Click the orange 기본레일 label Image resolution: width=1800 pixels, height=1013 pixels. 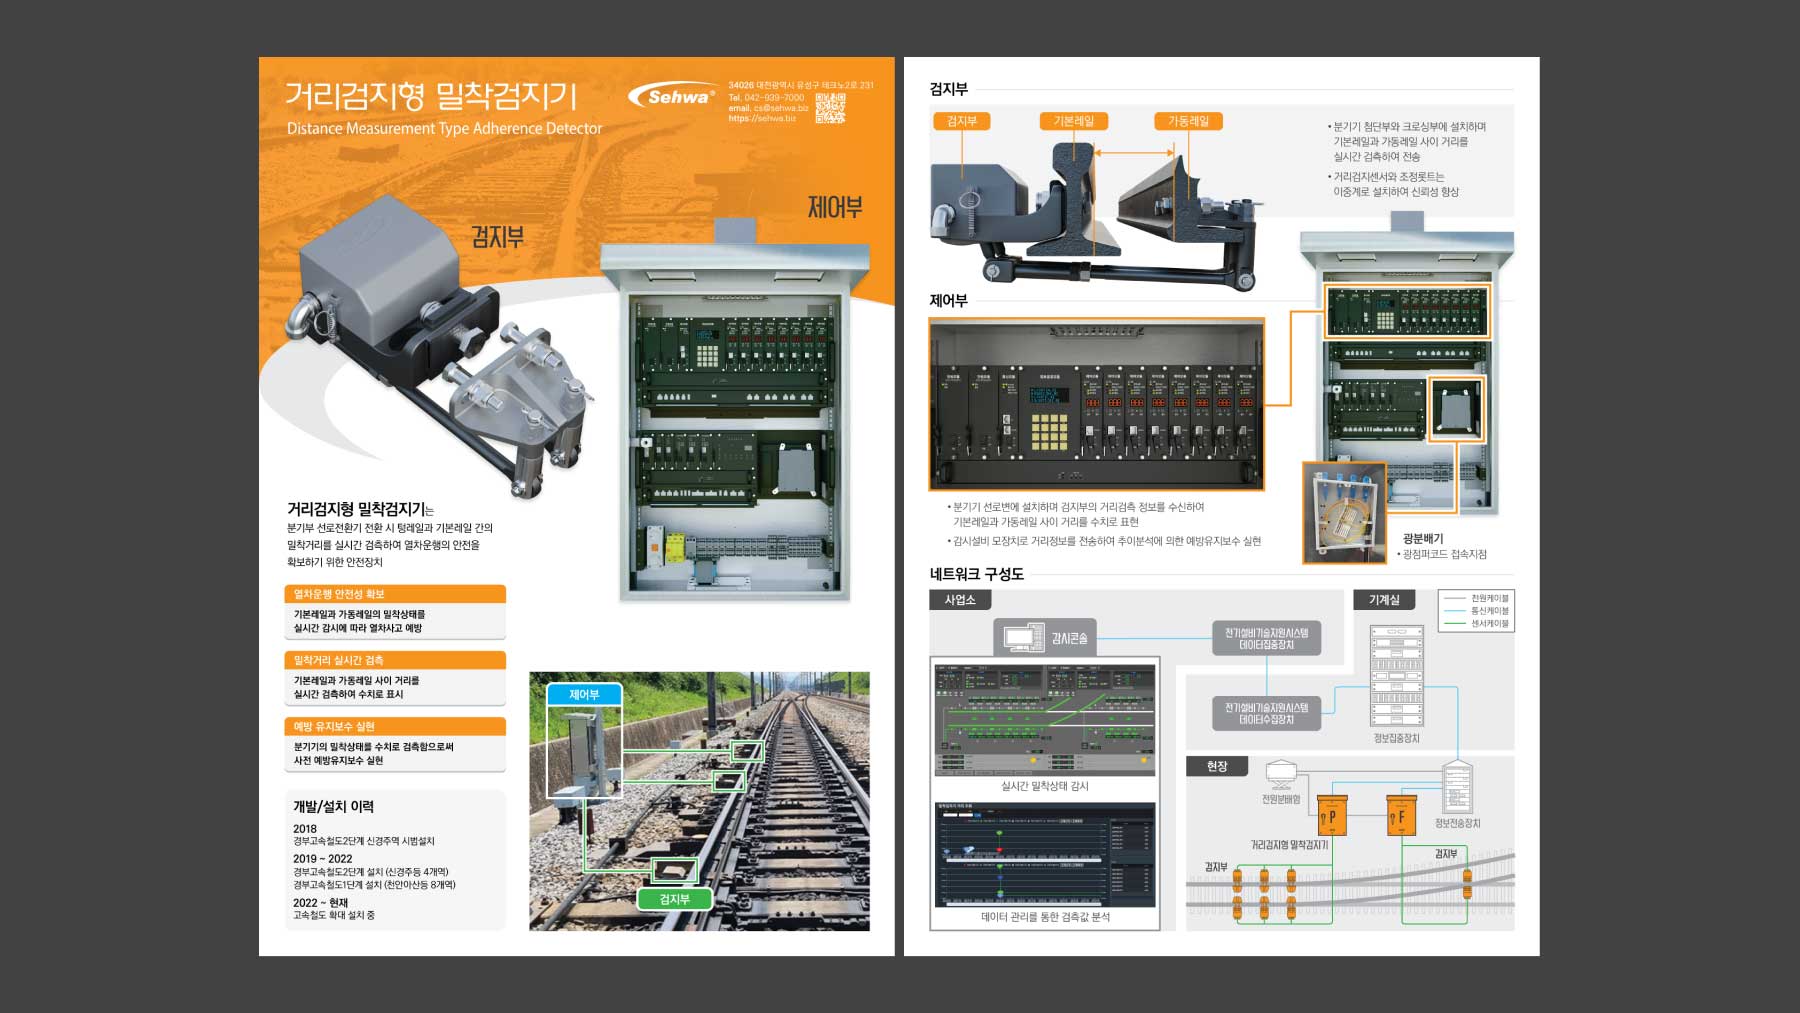coord(1073,121)
